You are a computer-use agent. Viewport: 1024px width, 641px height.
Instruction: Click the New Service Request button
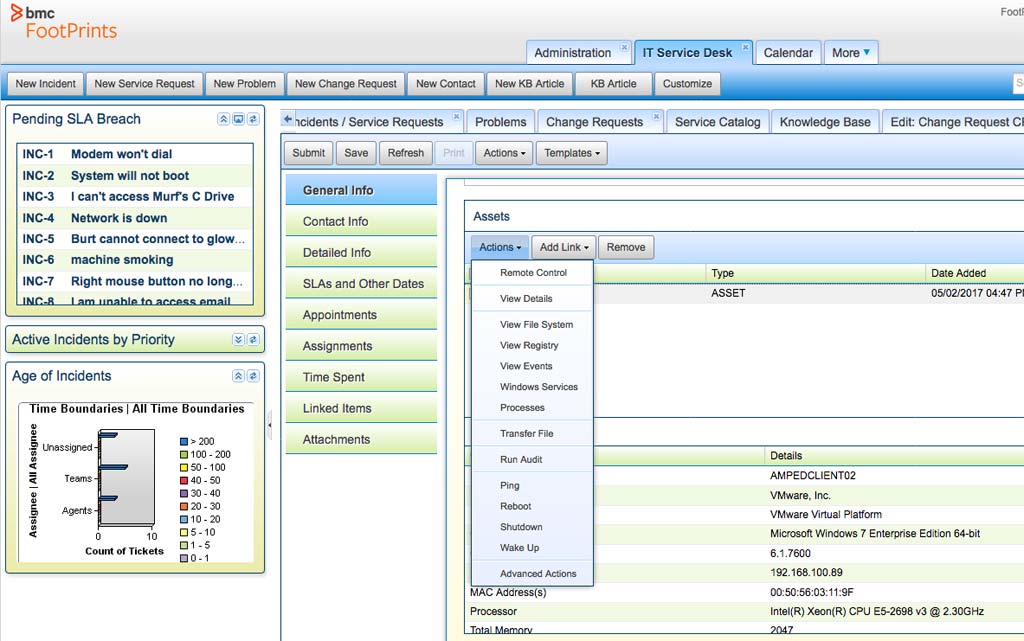pyautogui.click(x=144, y=84)
